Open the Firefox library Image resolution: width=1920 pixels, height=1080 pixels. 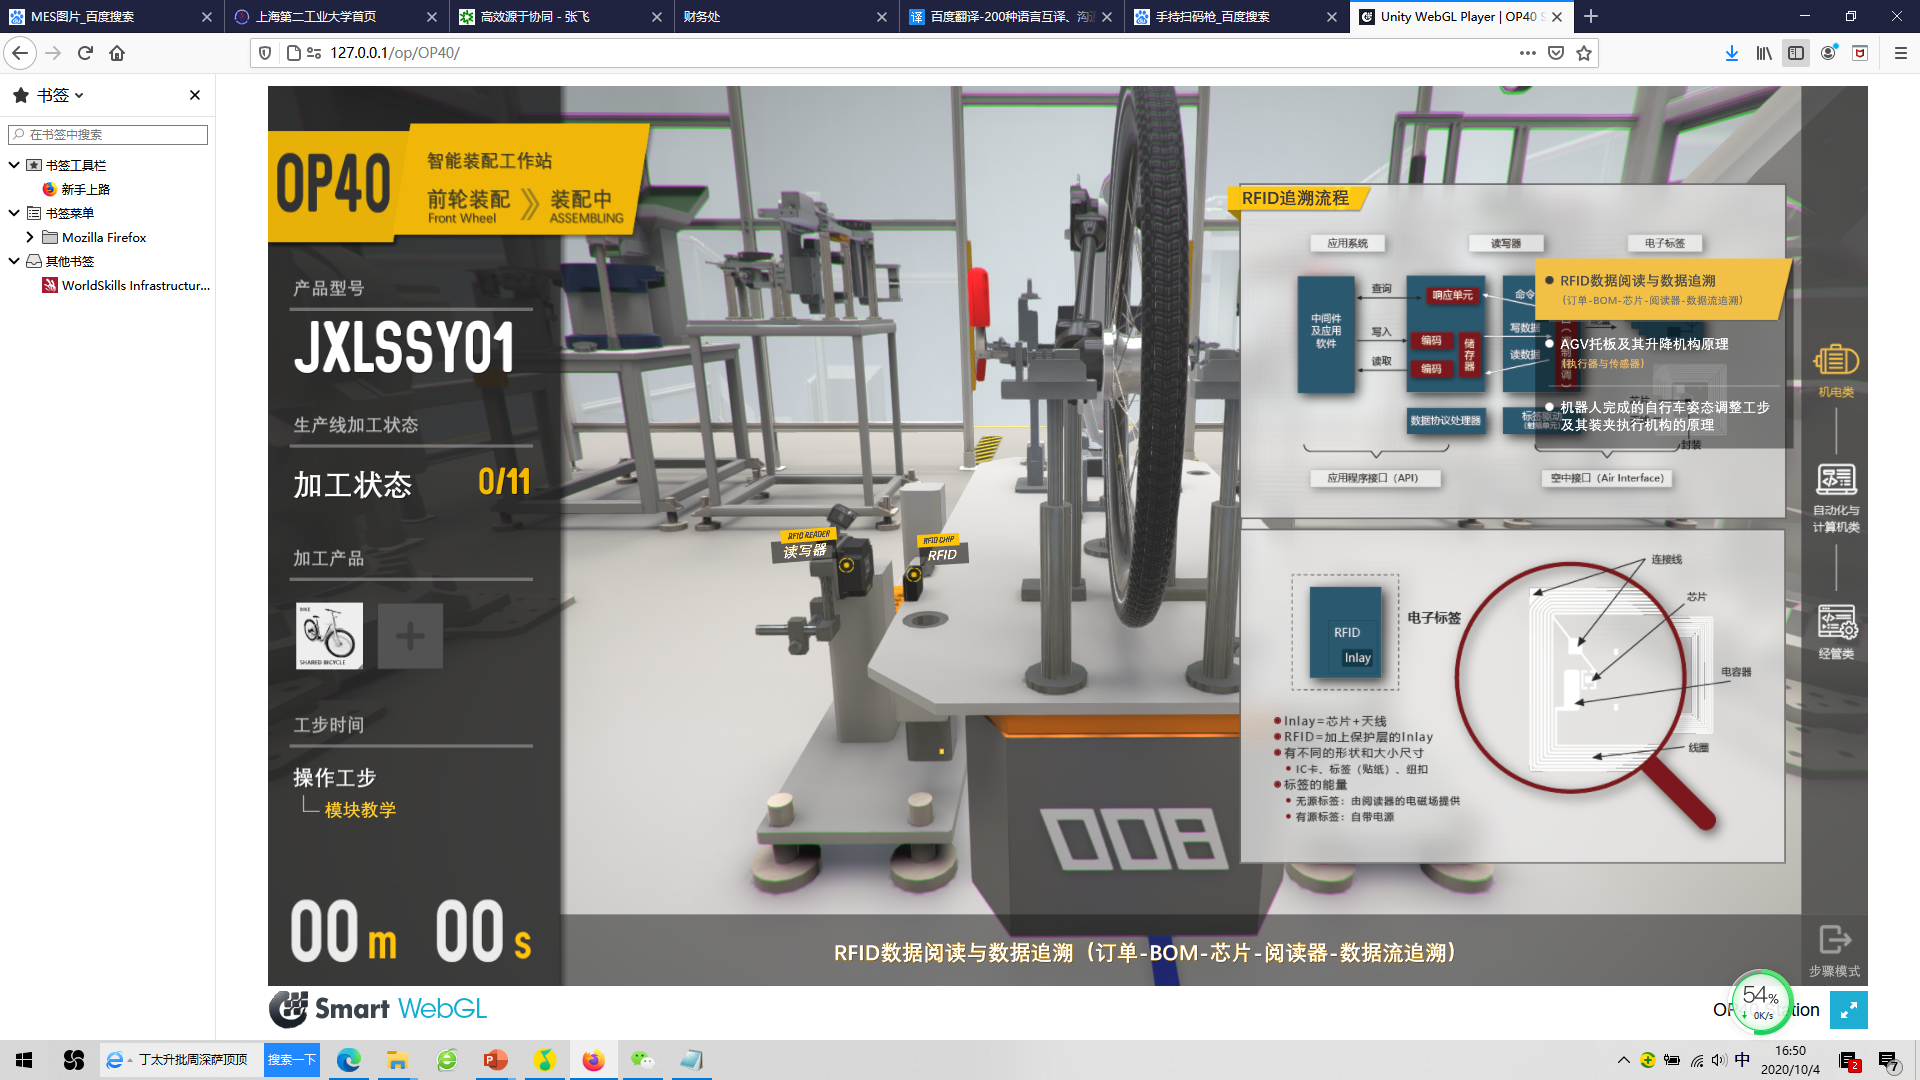coord(1764,53)
